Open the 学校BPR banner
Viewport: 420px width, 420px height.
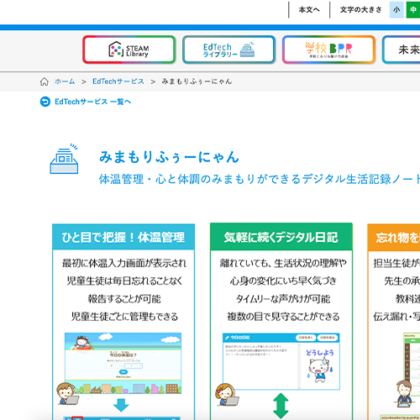(329, 50)
